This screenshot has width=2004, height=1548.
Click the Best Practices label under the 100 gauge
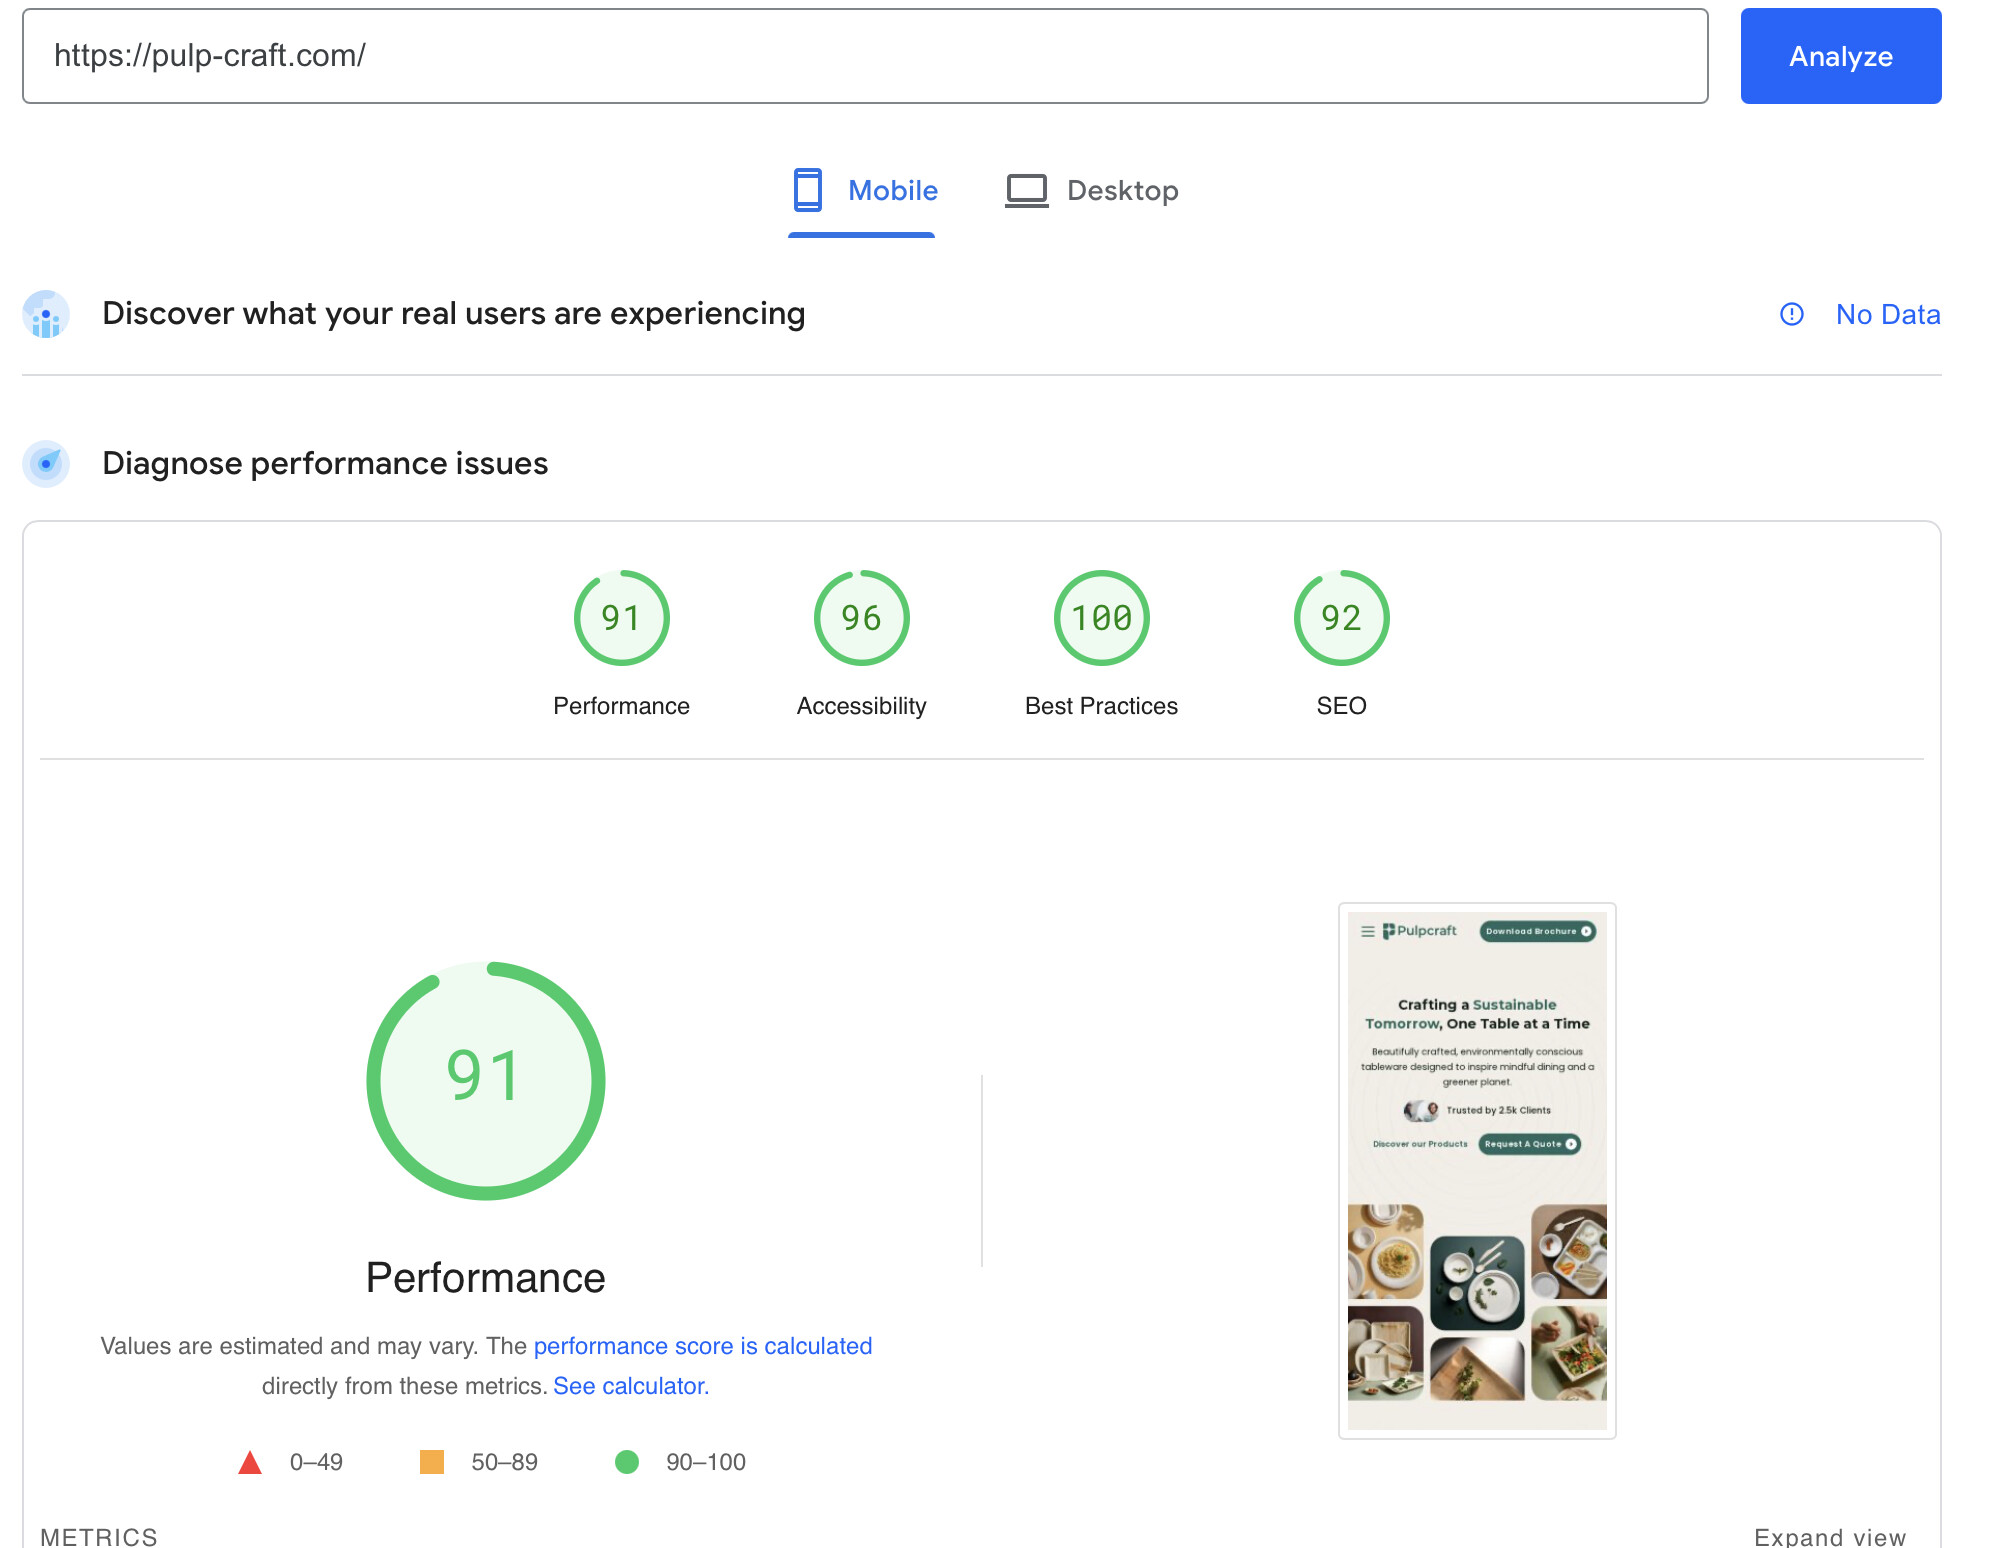pos(1101,706)
